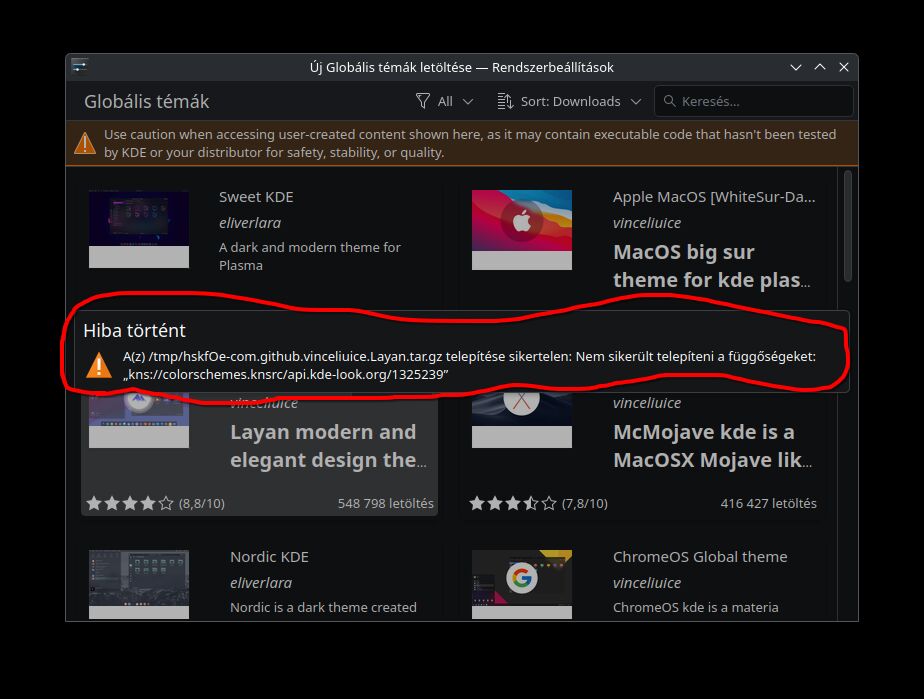Click the Globális témák heading

tap(147, 101)
